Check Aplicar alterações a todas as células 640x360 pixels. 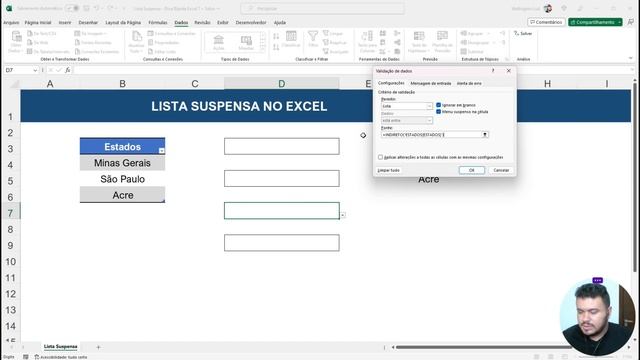click(x=380, y=157)
